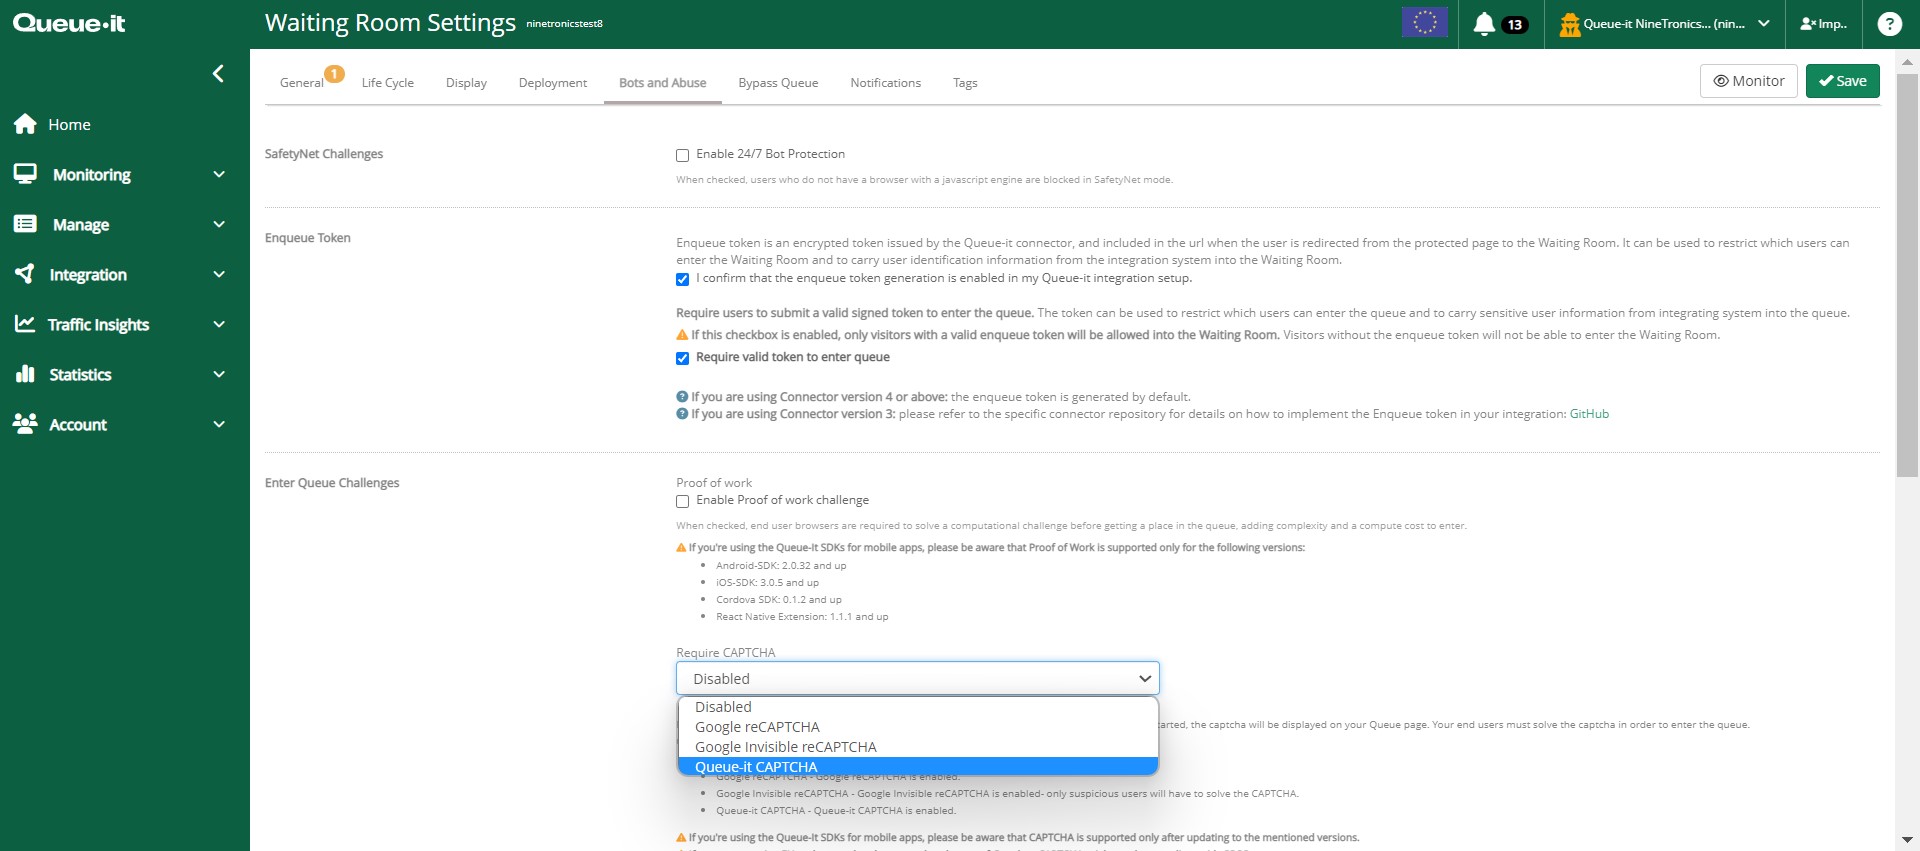Click the Imp.. impersonate user icon

(x=1808, y=24)
